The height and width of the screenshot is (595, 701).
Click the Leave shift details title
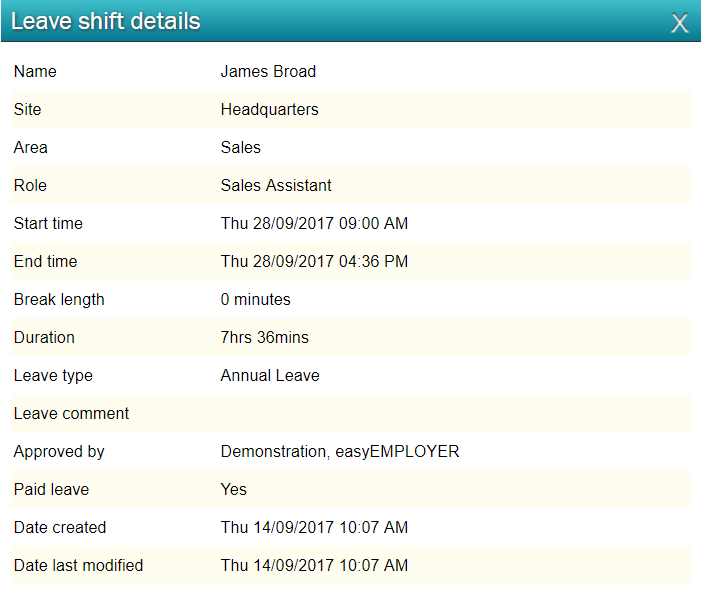tap(106, 21)
